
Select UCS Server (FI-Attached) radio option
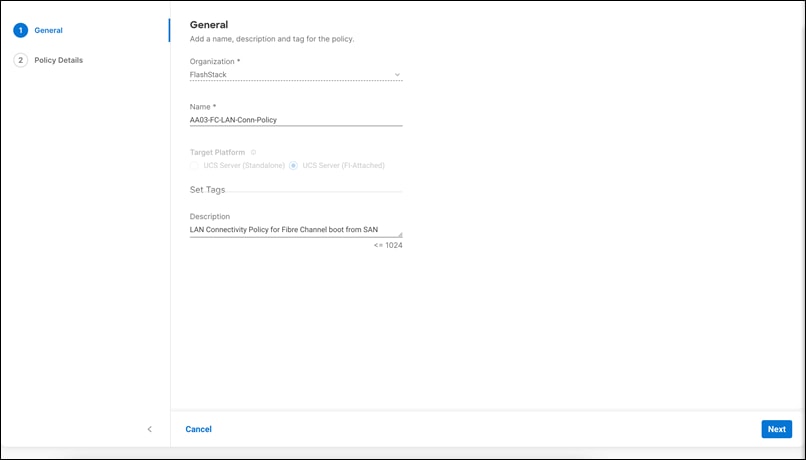pyautogui.click(x=294, y=165)
